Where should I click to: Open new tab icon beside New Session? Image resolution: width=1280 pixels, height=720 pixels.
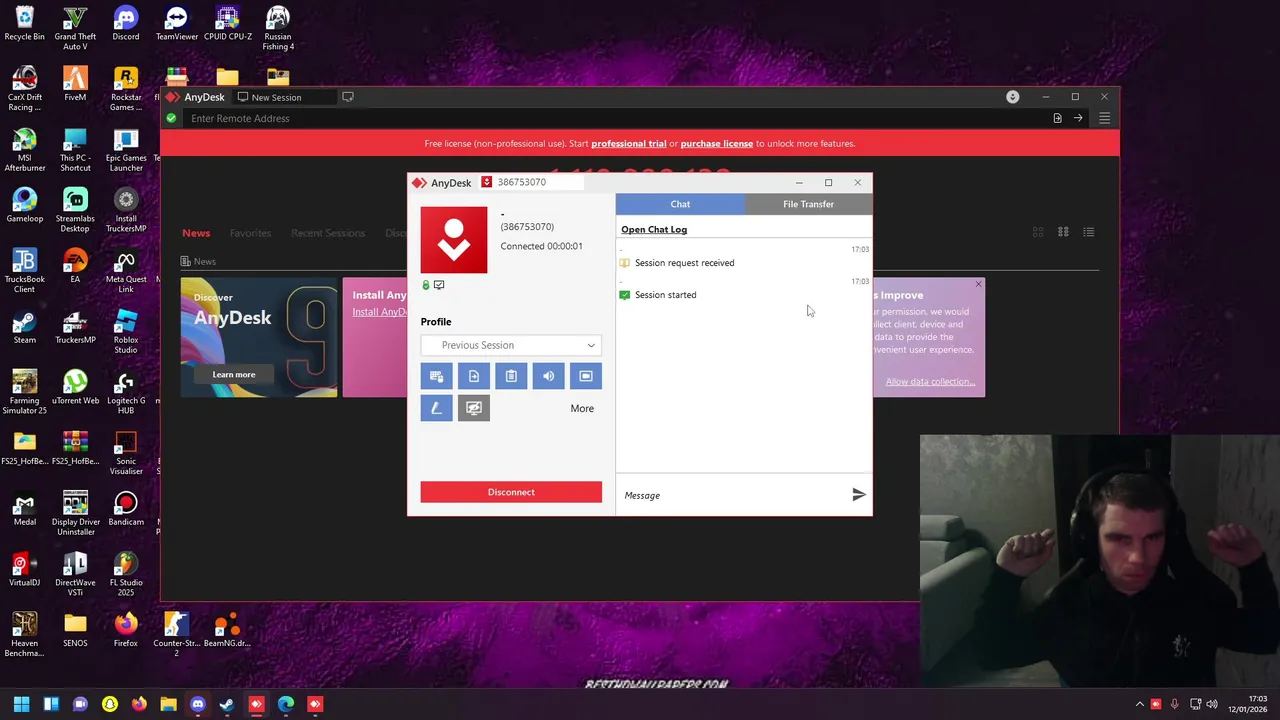pyautogui.click(x=348, y=97)
